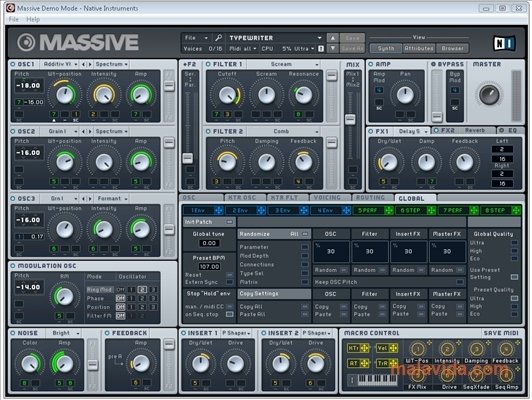Click the AT macro source handle
Image resolution: width=532 pixels, height=400 pixels.
[358, 363]
